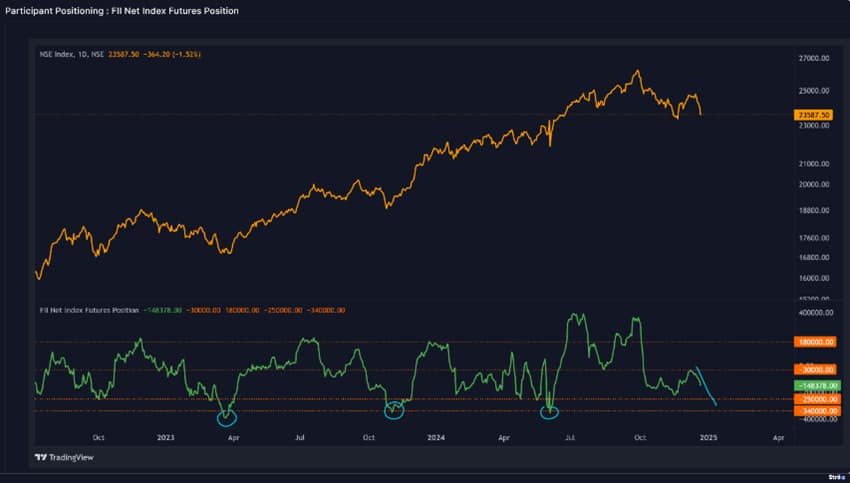Click the 16000.00 price axis label
The image size is (850, 483).
point(815,278)
